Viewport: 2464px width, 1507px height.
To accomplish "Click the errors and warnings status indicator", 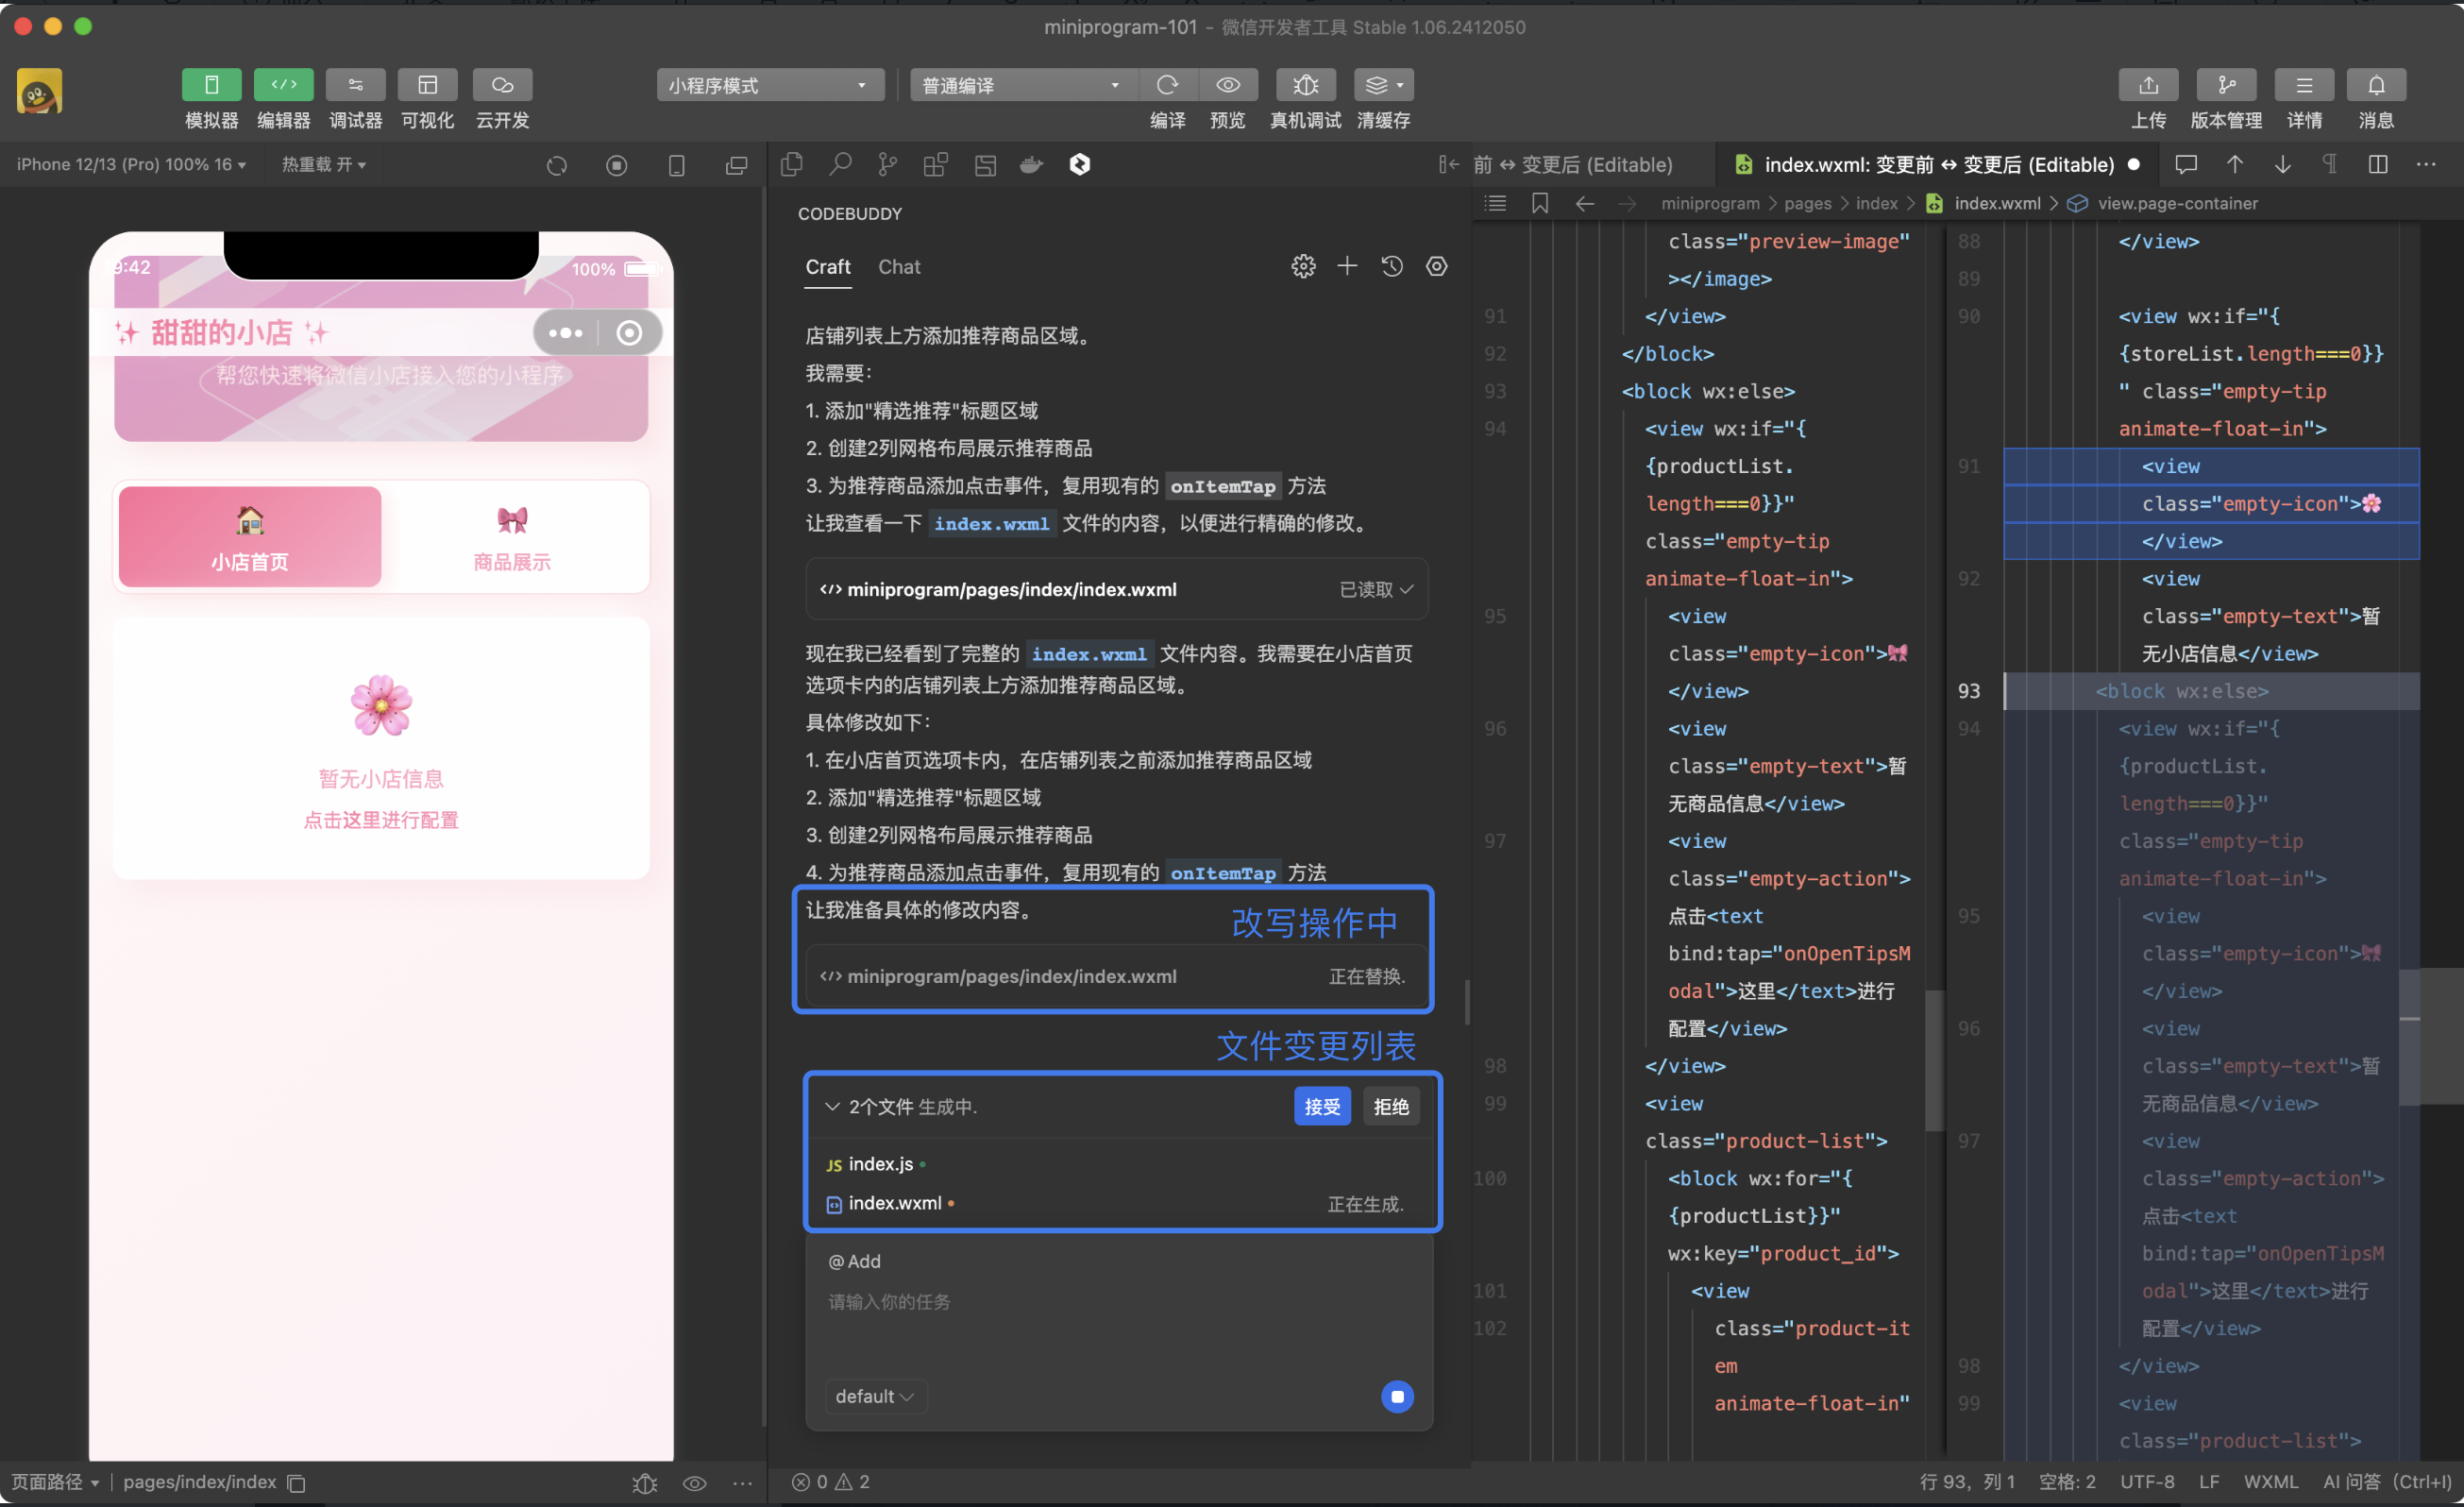I will [830, 1482].
